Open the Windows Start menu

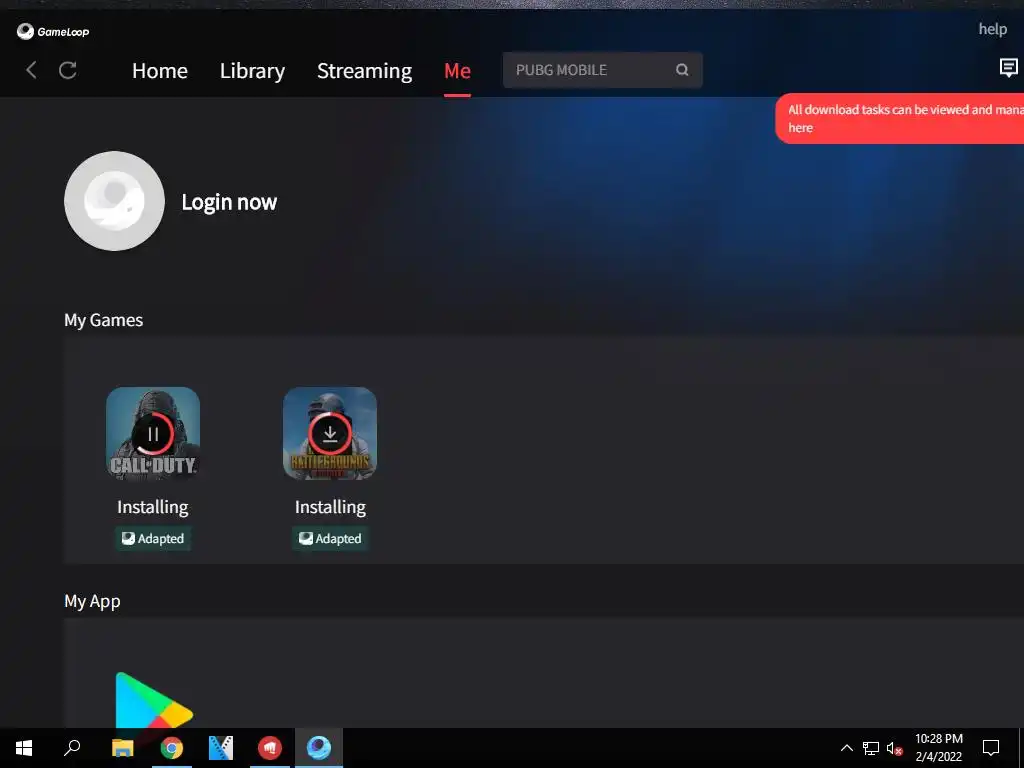coord(24,748)
